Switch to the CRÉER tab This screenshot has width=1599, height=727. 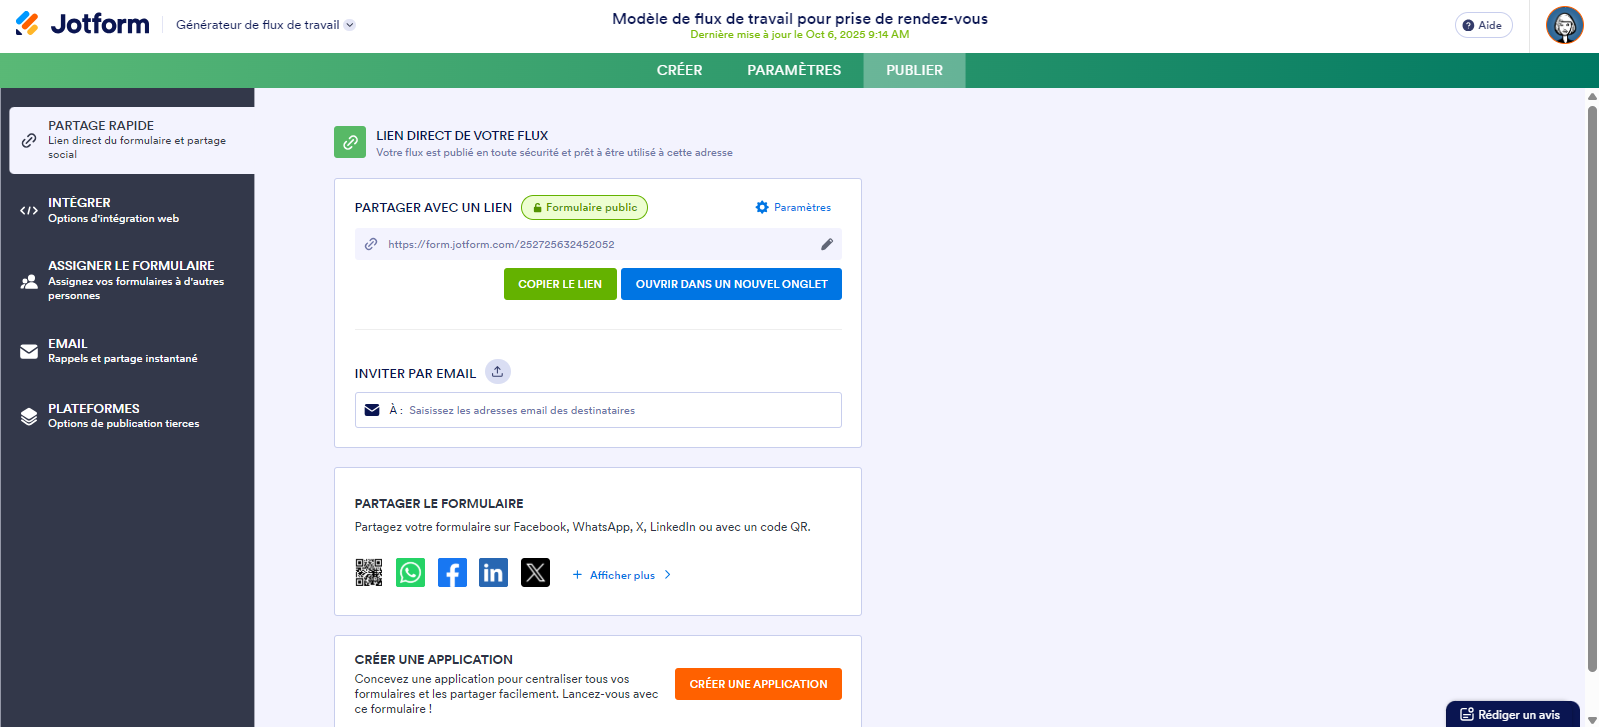point(679,70)
